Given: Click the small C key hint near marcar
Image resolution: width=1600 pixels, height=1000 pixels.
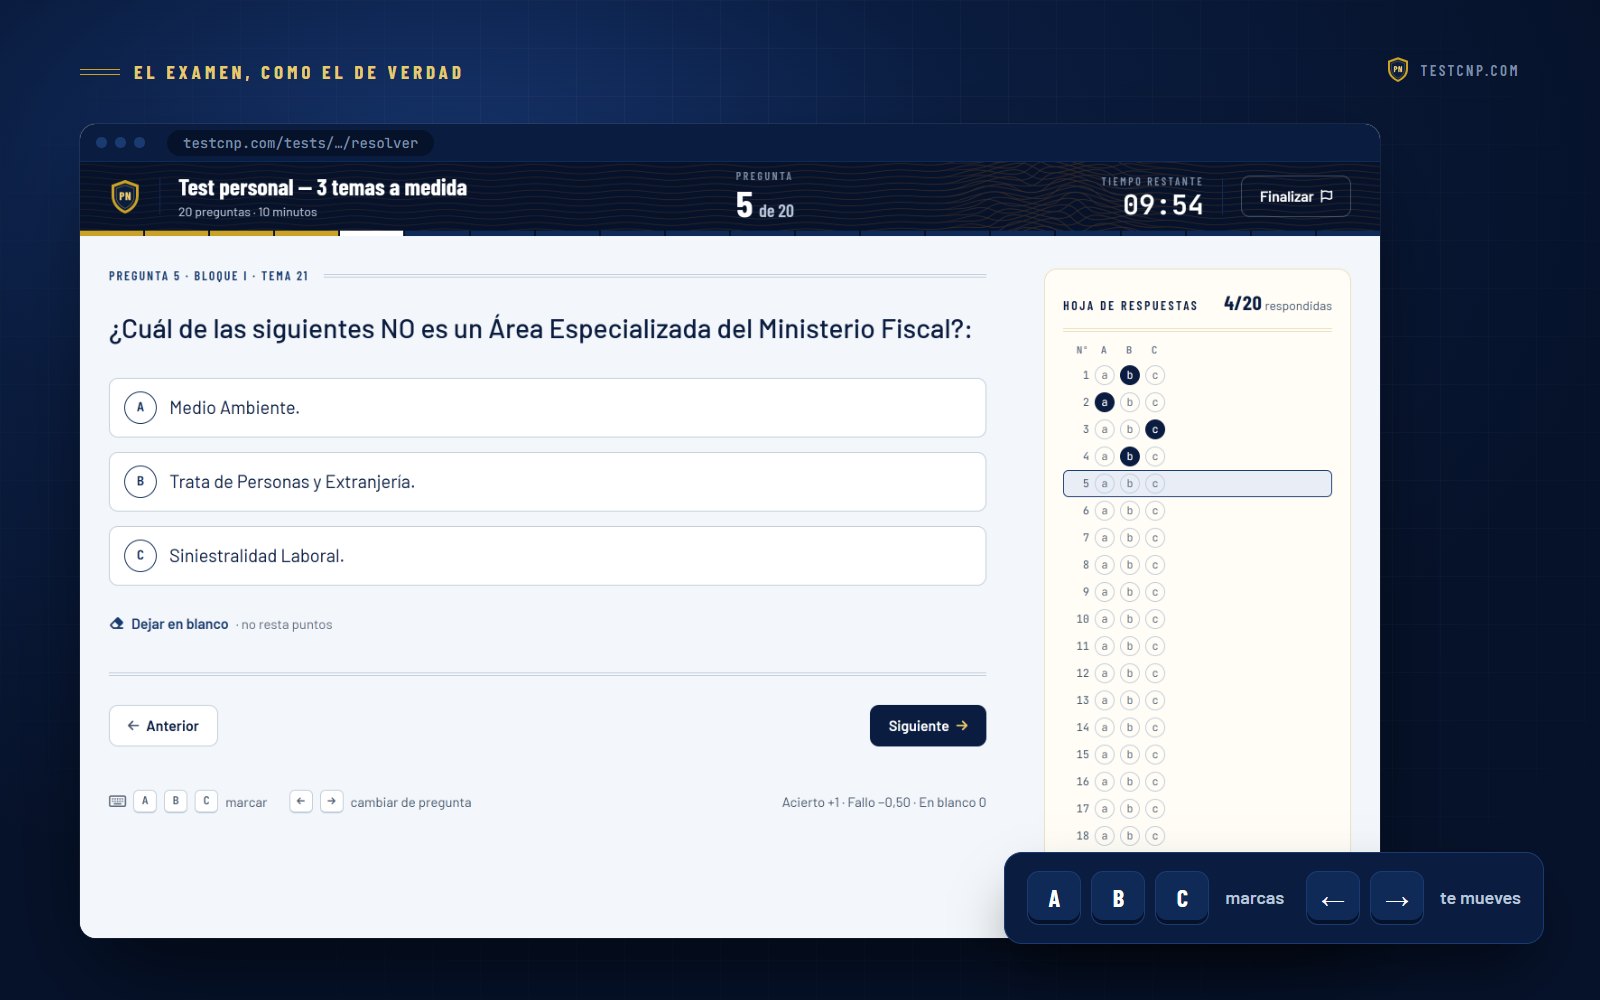Looking at the screenshot, I should pos(206,801).
